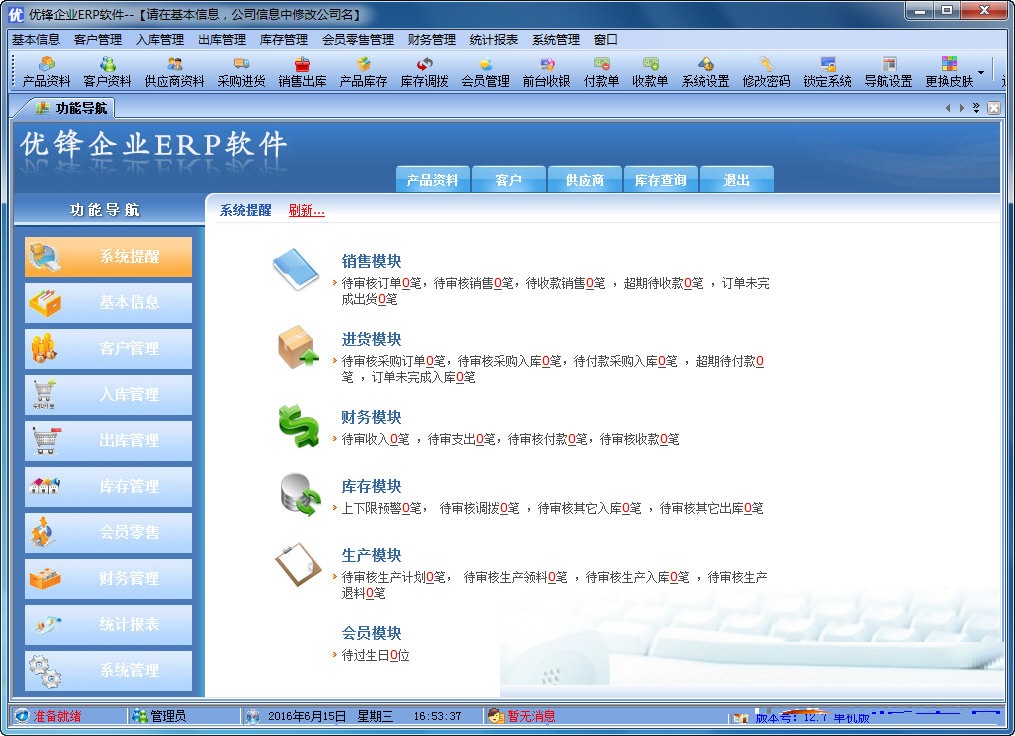Open 统计报表 menu in menu bar

click(x=493, y=39)
